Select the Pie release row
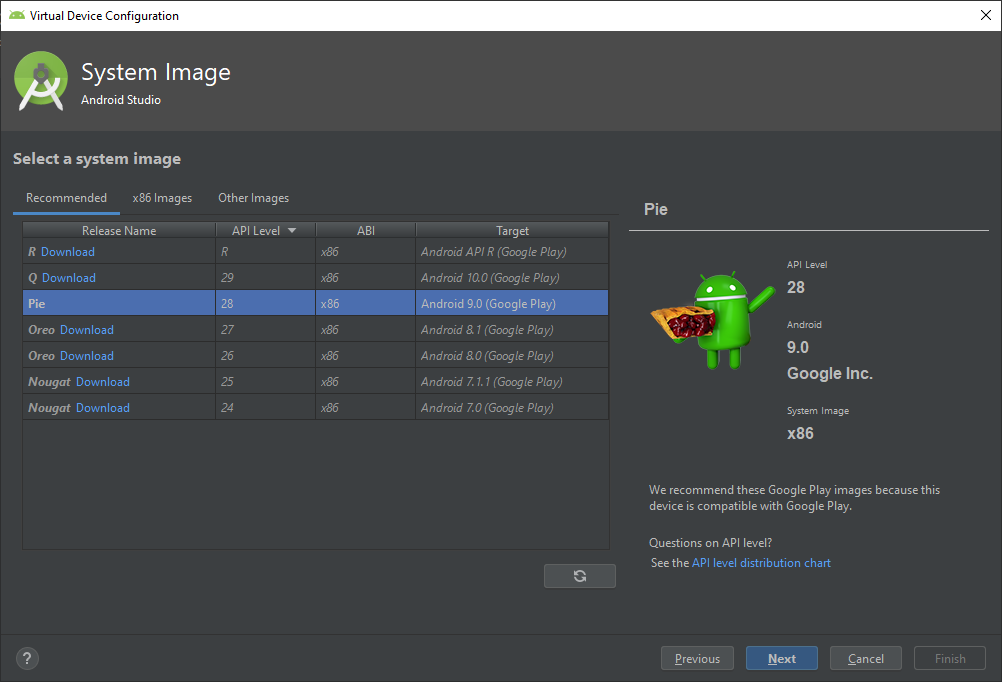 (x=316, y=303)
